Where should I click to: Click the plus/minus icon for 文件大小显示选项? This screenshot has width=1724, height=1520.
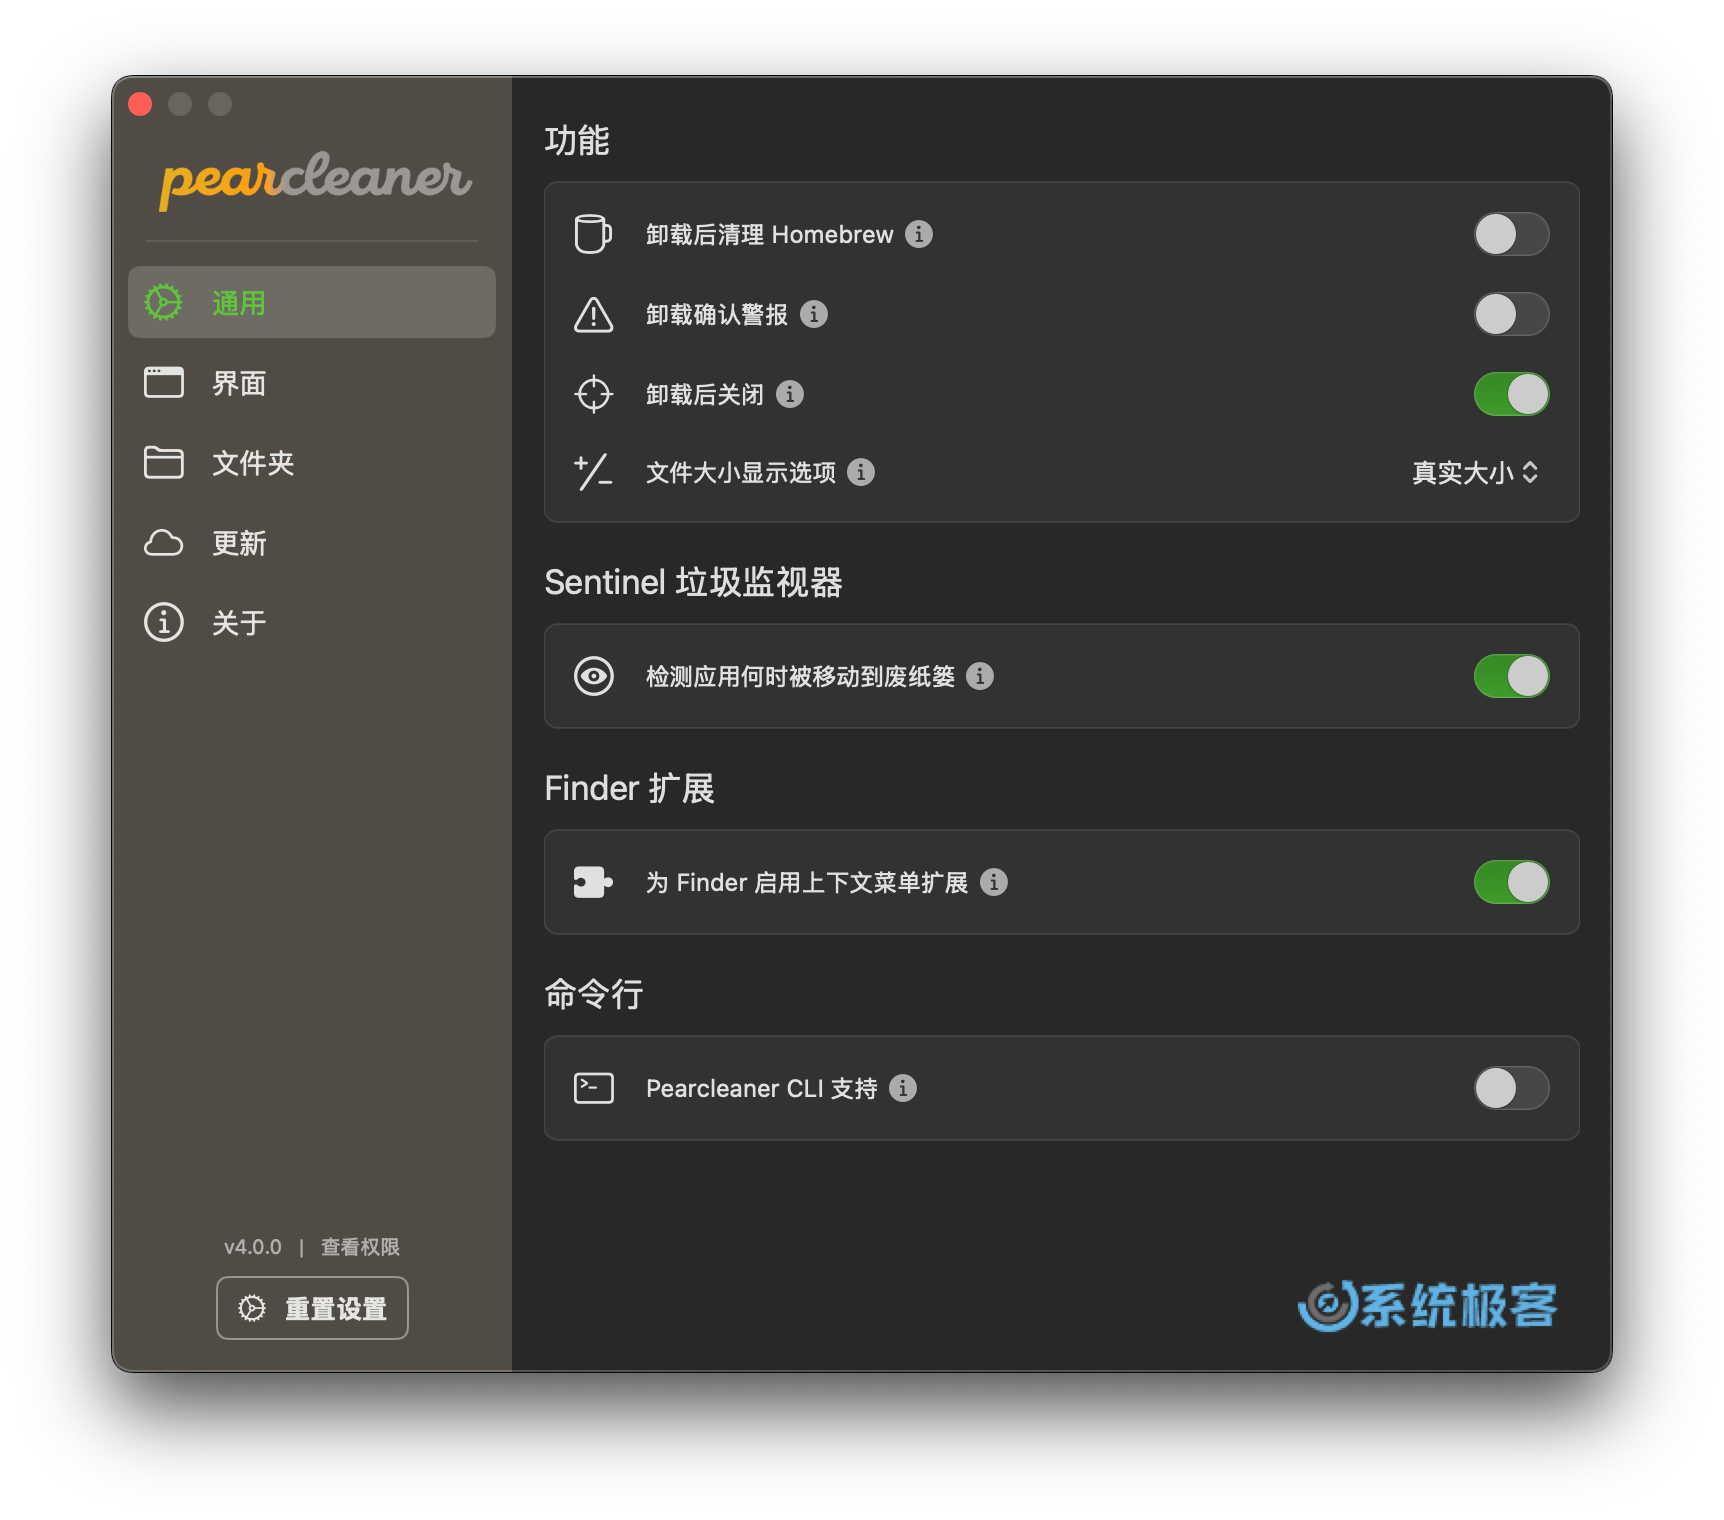pyautogui.click(x=593, y=472)
